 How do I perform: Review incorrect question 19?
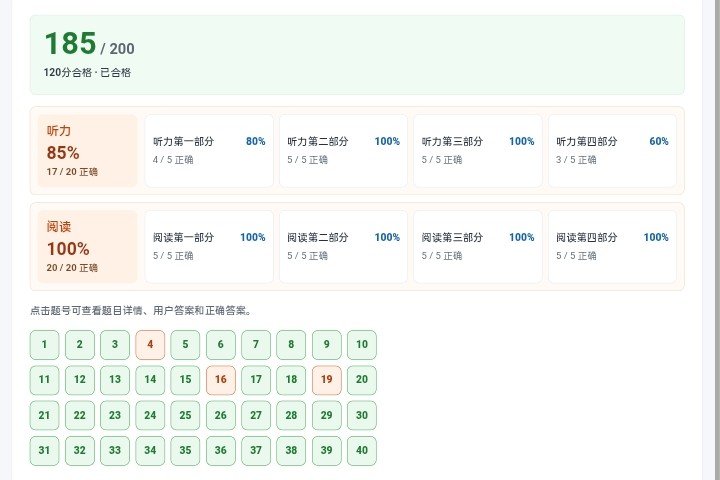326,380
